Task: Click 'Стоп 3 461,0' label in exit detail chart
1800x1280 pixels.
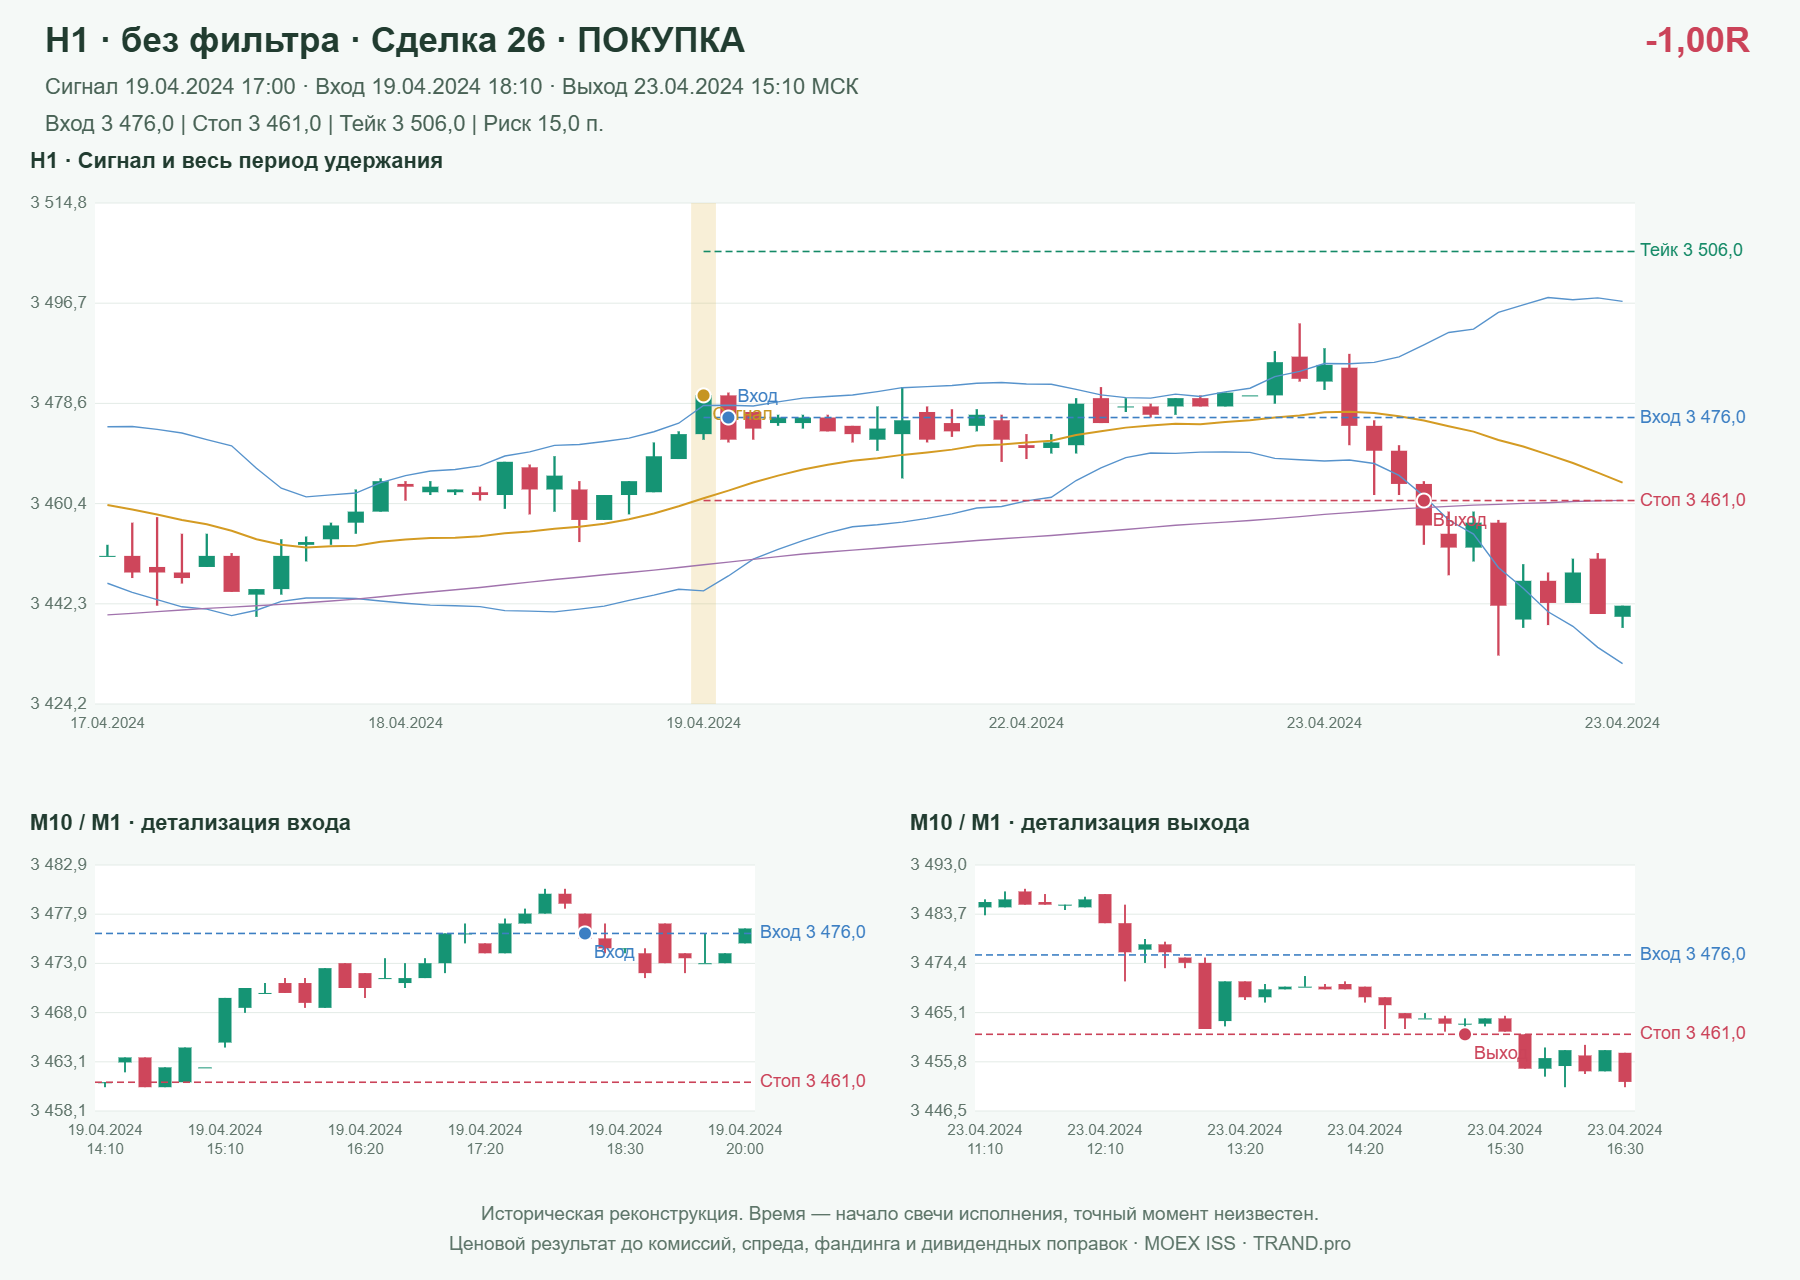Action: tap(1692, 1033)
